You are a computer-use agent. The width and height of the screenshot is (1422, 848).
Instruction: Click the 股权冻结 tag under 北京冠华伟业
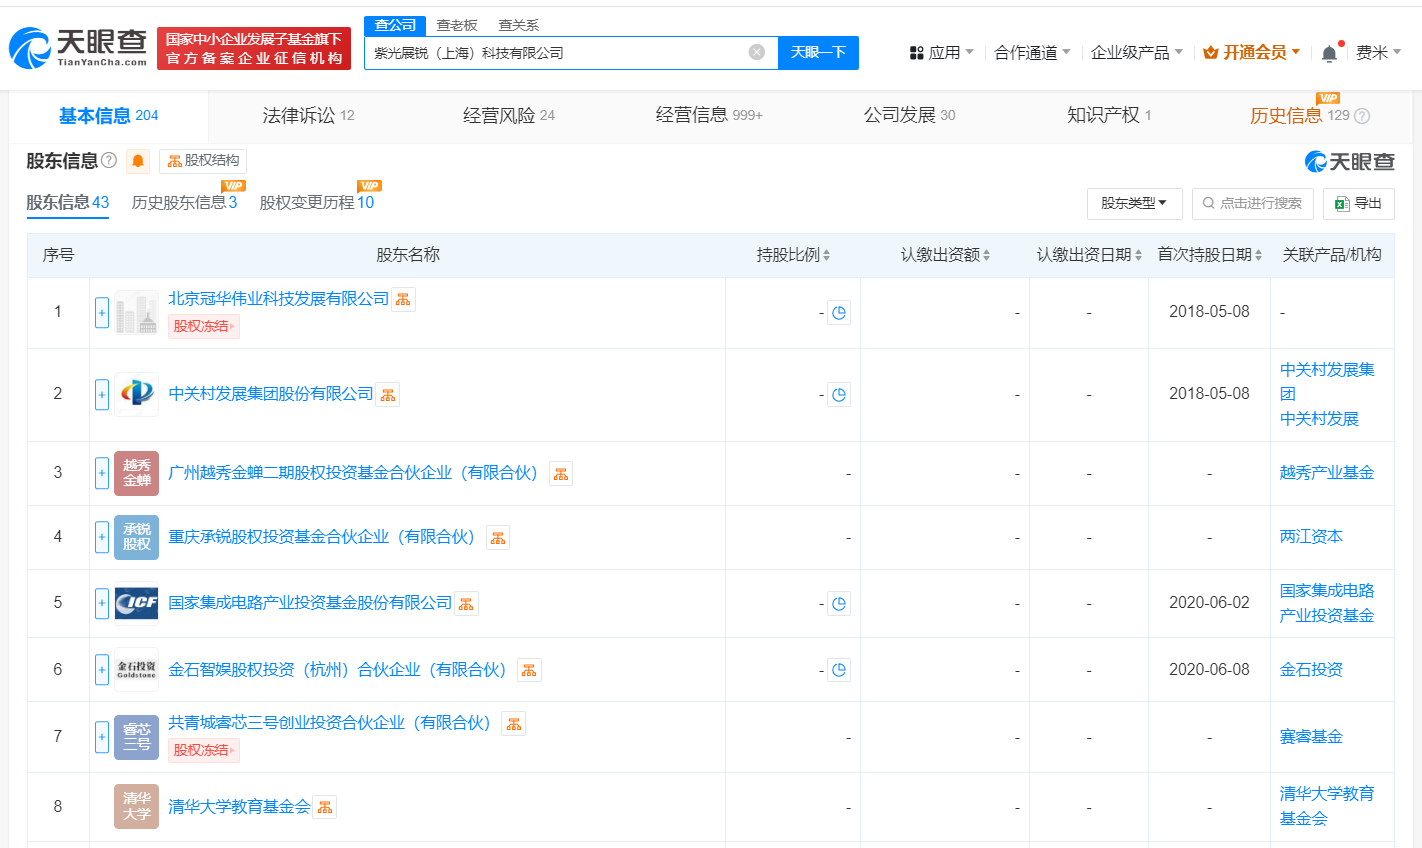[x=204, y=327]
